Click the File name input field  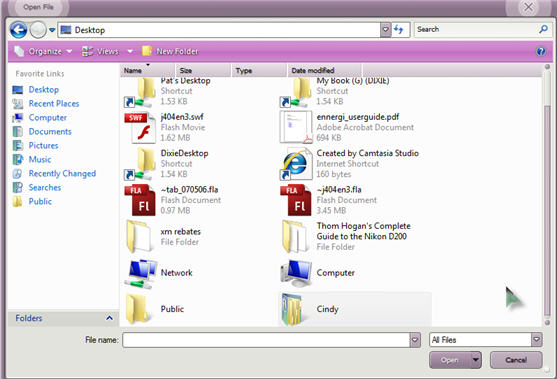pyautogui.click(x=266, y=340)
